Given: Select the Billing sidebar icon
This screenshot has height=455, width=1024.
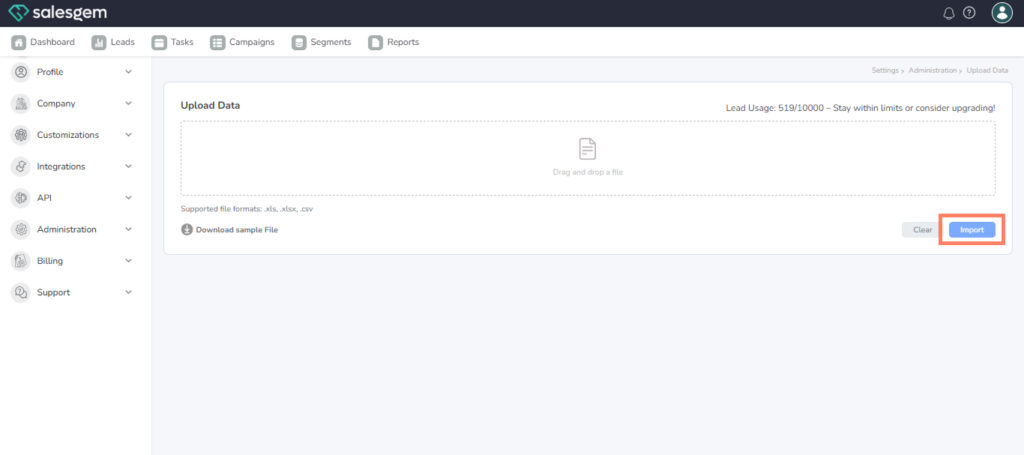Looking at the screenshot, I should 21,261.
